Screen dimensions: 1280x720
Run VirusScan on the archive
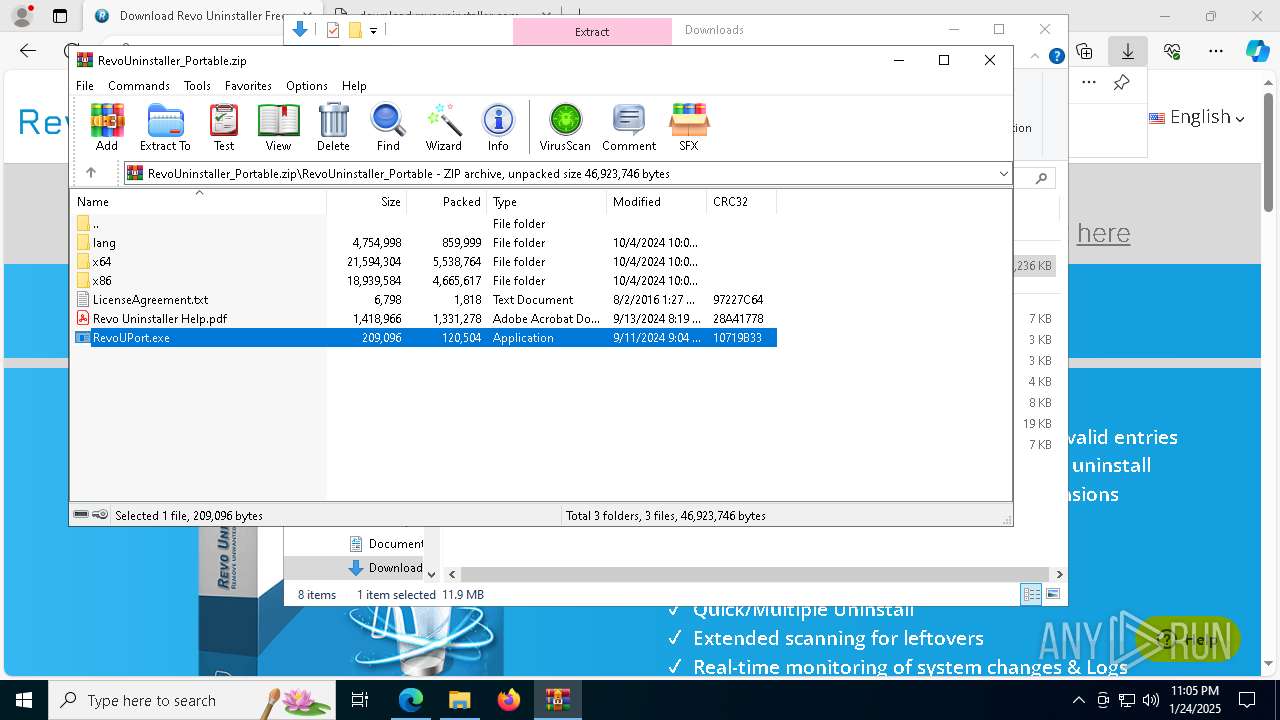565,127
